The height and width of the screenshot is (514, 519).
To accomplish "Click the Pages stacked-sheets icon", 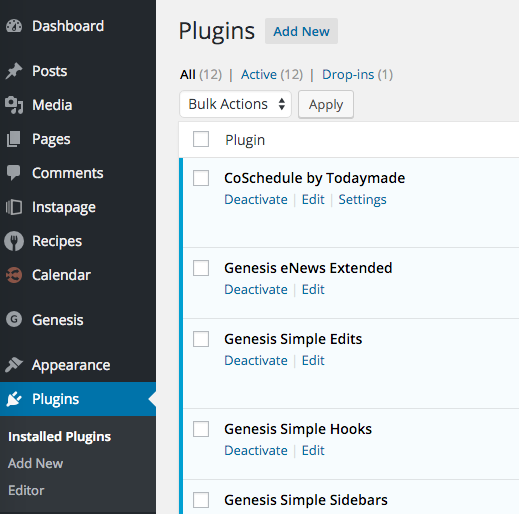I will (x=14, y=139).
